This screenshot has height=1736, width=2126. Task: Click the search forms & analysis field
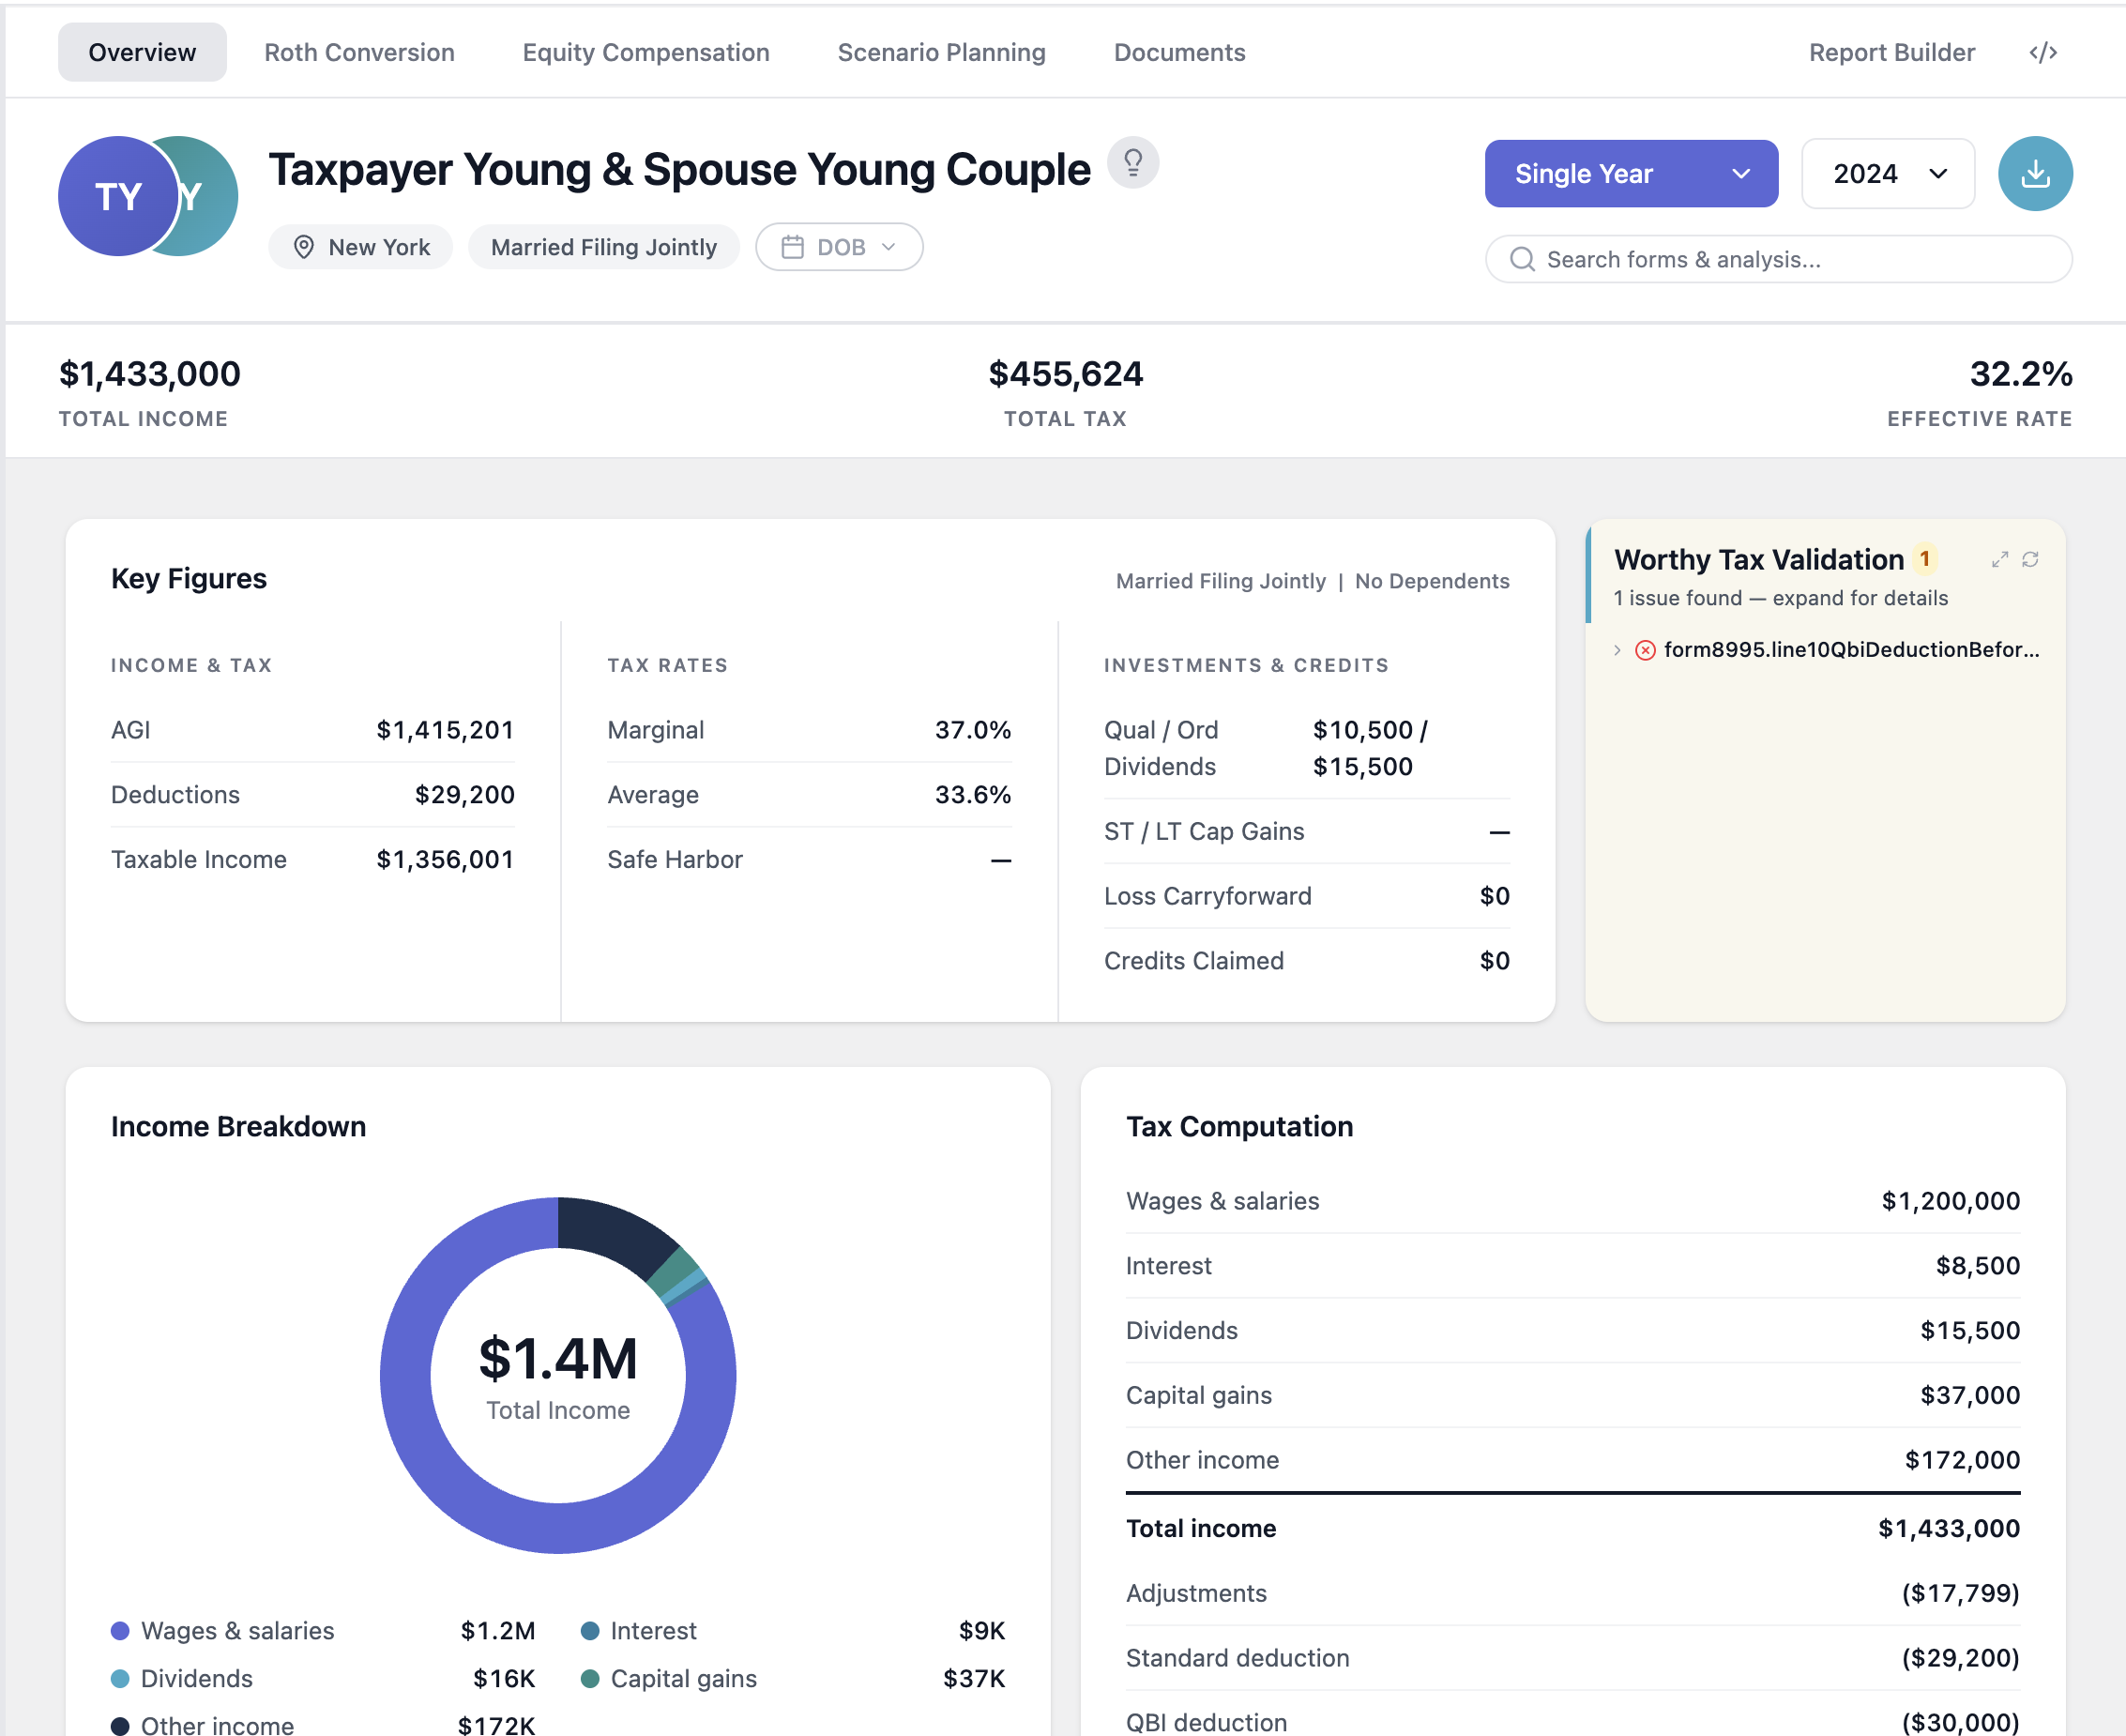pyautogui.click(x=1778, y=259)
